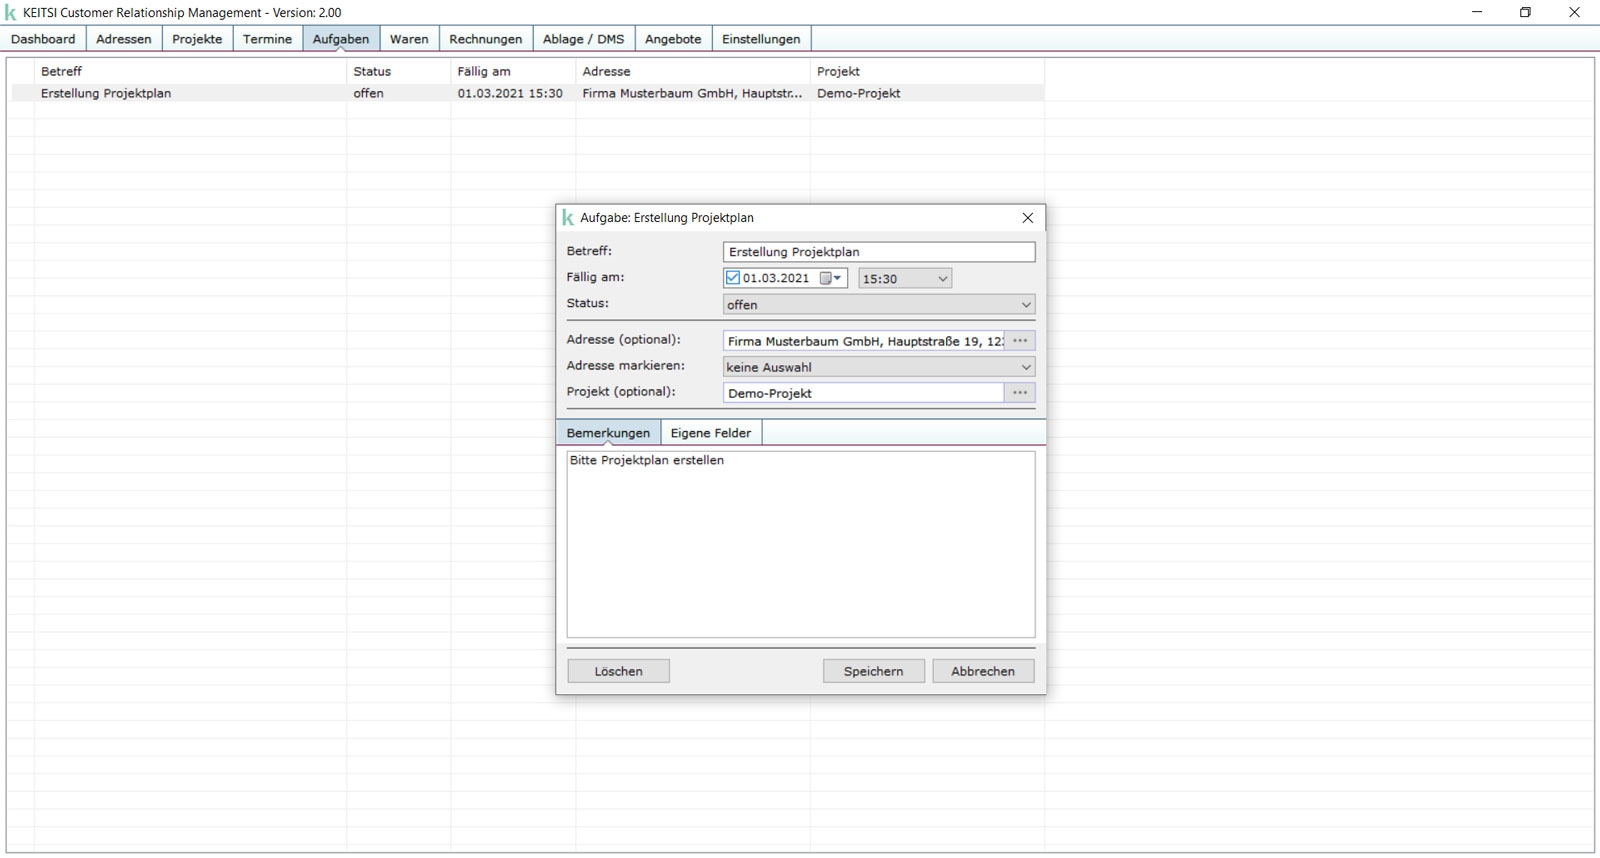Close the KEITSI main window
Screen dimensions: 1600x858
(1574, 12)
